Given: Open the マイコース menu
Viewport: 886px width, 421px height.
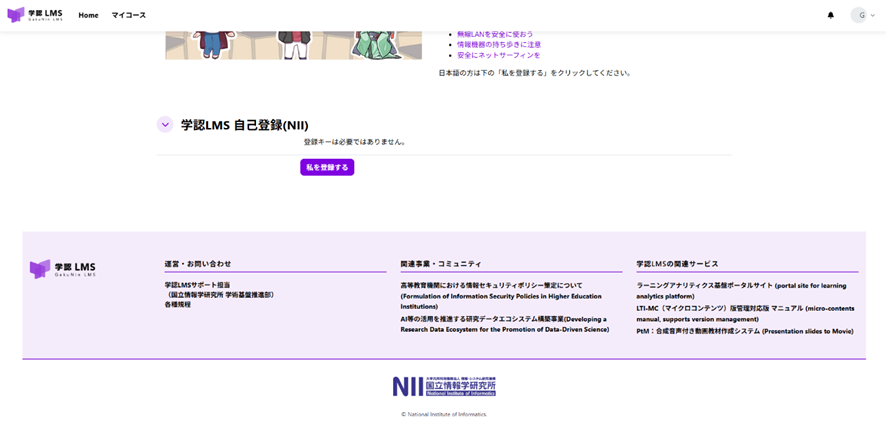Looking at the screenshot, I should coord(128,15).
